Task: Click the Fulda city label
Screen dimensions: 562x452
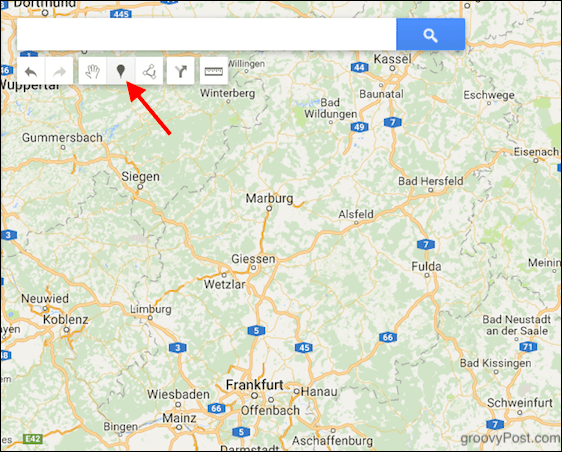Action: tap(426, 267)
